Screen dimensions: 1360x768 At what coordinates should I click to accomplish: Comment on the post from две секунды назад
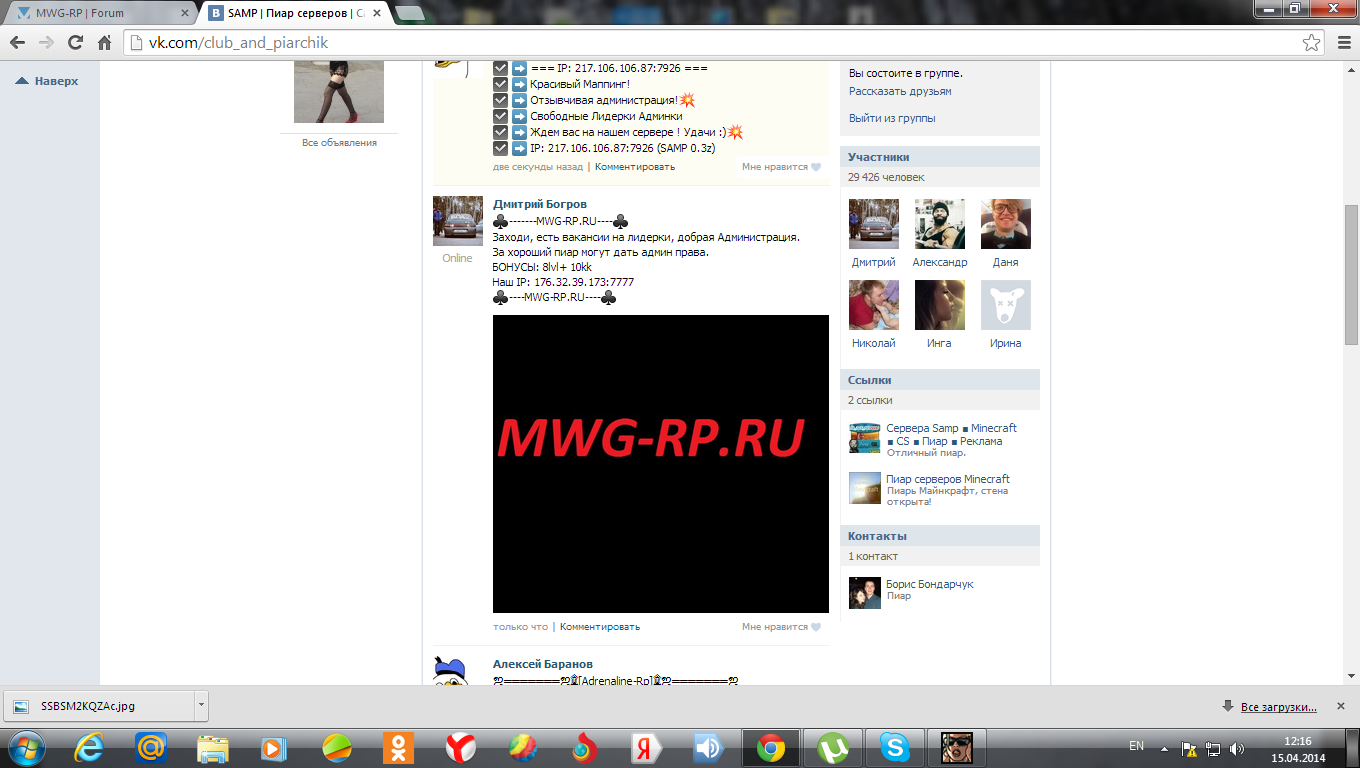635,167
